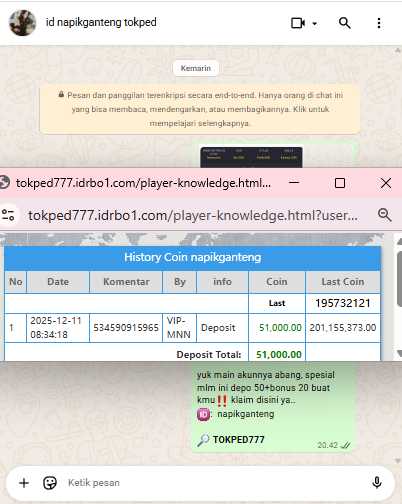402x504 pixels.
Task: Click the 'Date' column header
Action: pyautogui.click(x=58, y=282)
